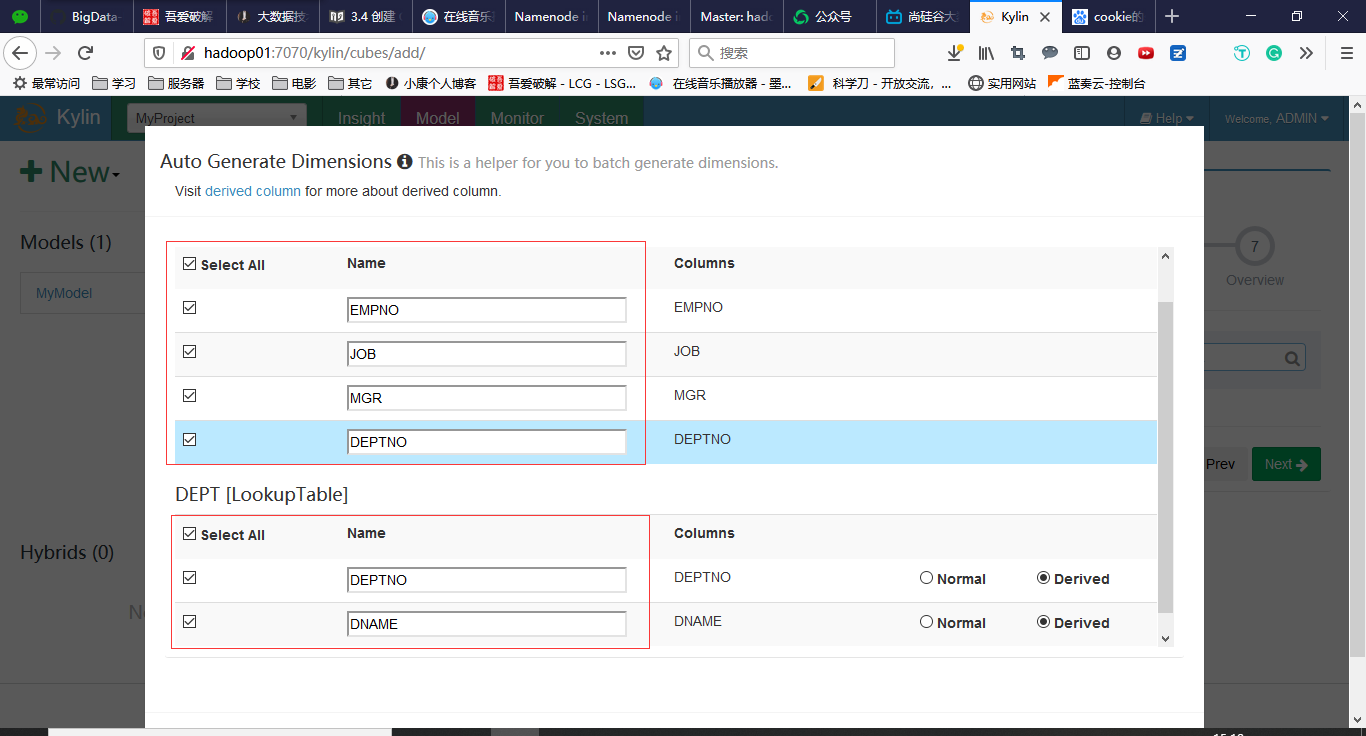Select Normal for the DNAME column

pyautogui.click(x=926, y=622)
